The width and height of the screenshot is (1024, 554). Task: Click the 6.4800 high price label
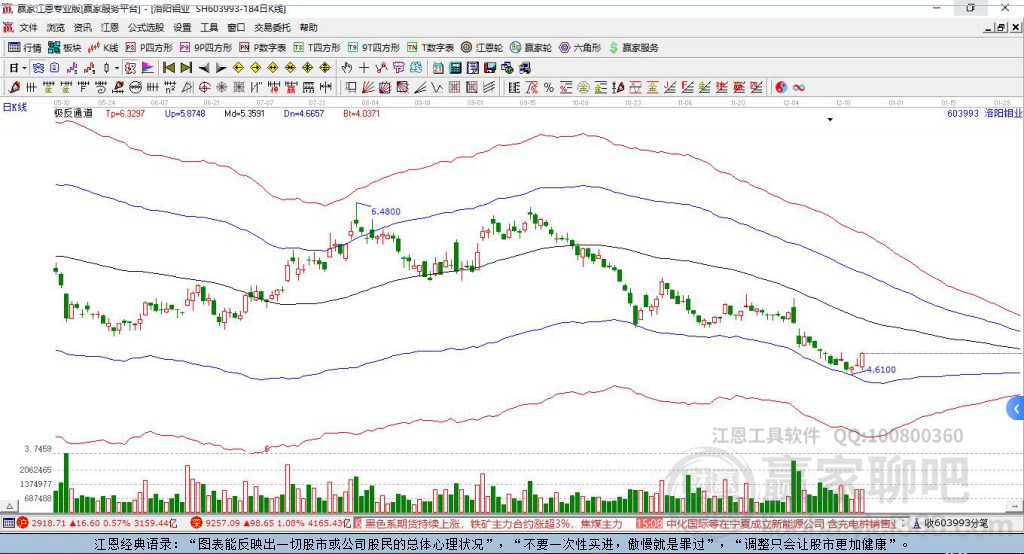[385, 212]
